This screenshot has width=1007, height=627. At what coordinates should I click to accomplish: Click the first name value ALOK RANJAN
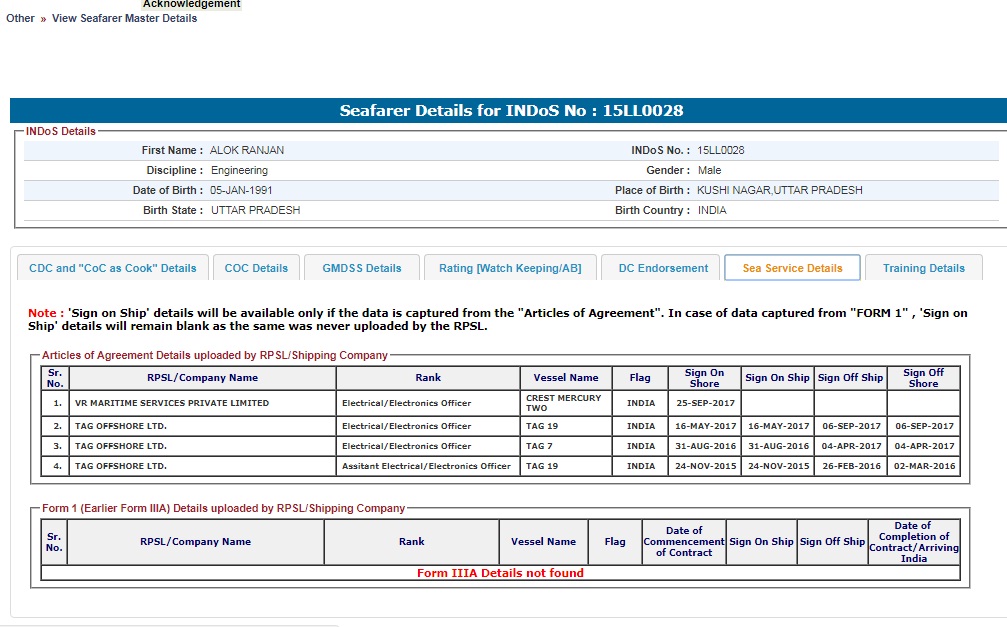tap(246, 150)
